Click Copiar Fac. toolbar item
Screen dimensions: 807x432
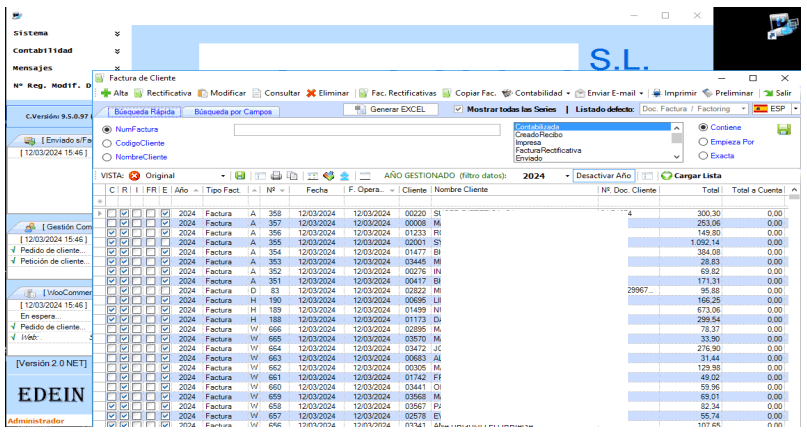click(469, 93)
